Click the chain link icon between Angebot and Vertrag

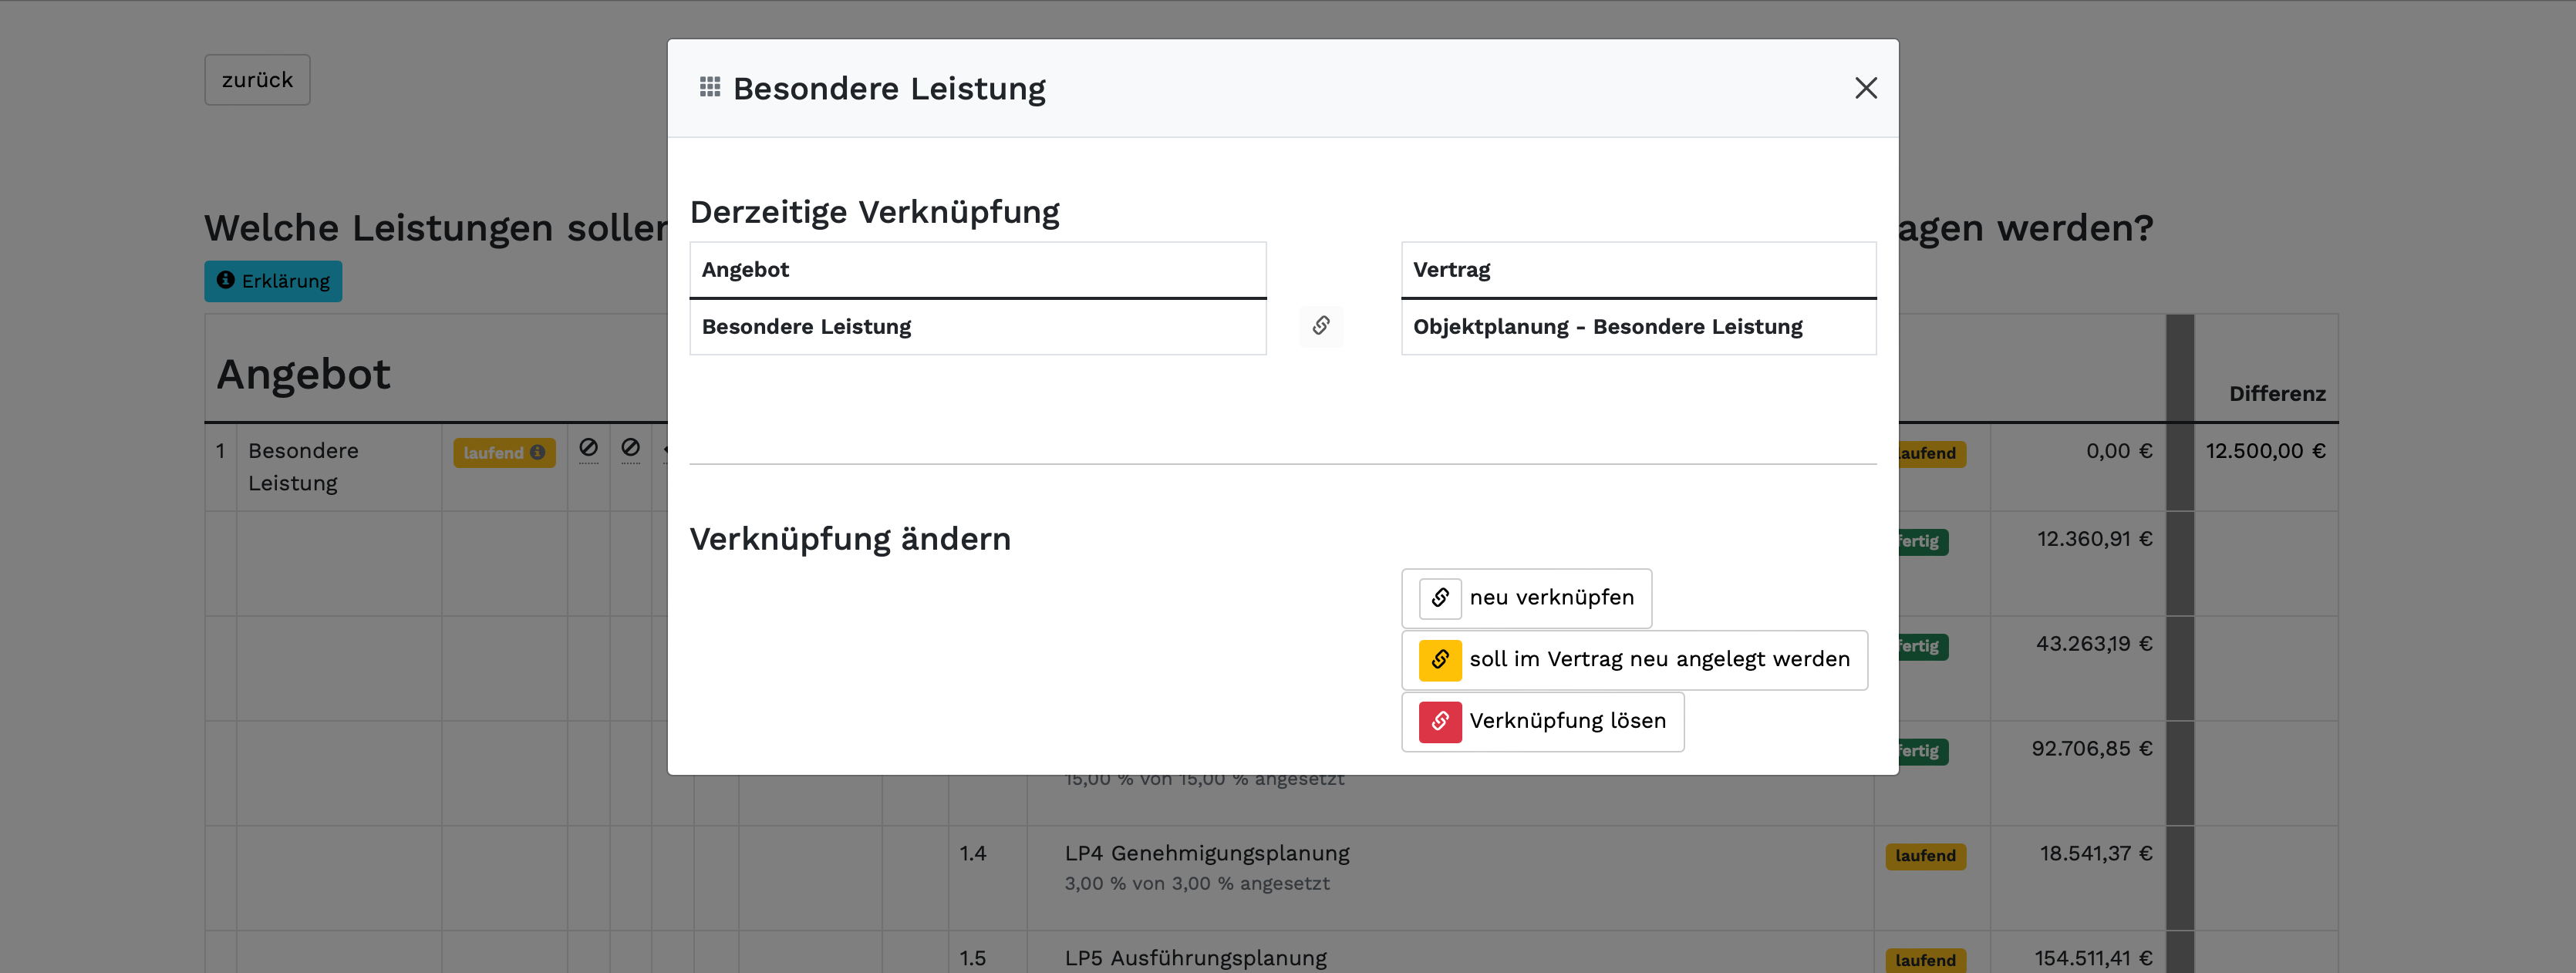point(1321,326)
